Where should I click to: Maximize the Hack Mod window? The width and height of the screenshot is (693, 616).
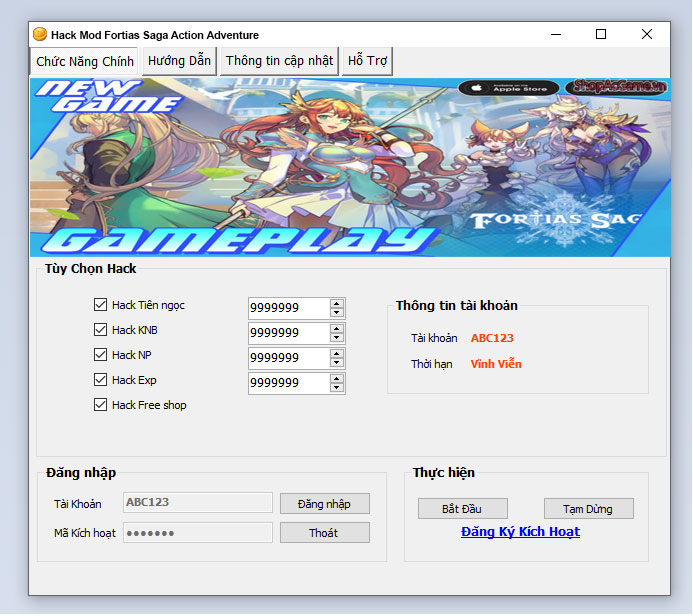601,35
